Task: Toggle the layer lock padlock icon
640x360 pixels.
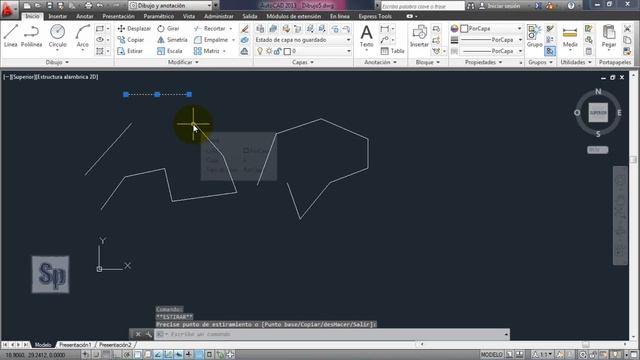Action: (278, 51)
